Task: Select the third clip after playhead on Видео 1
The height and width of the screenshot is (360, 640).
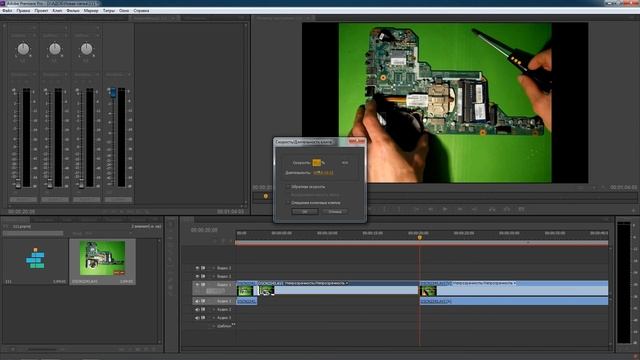Action: (x=514, y=288)
